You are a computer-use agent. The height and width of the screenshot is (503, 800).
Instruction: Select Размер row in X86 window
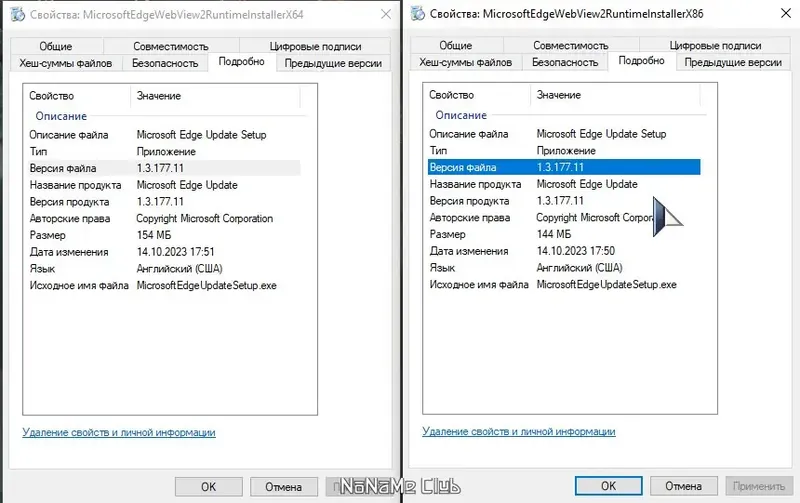[564, 234]
